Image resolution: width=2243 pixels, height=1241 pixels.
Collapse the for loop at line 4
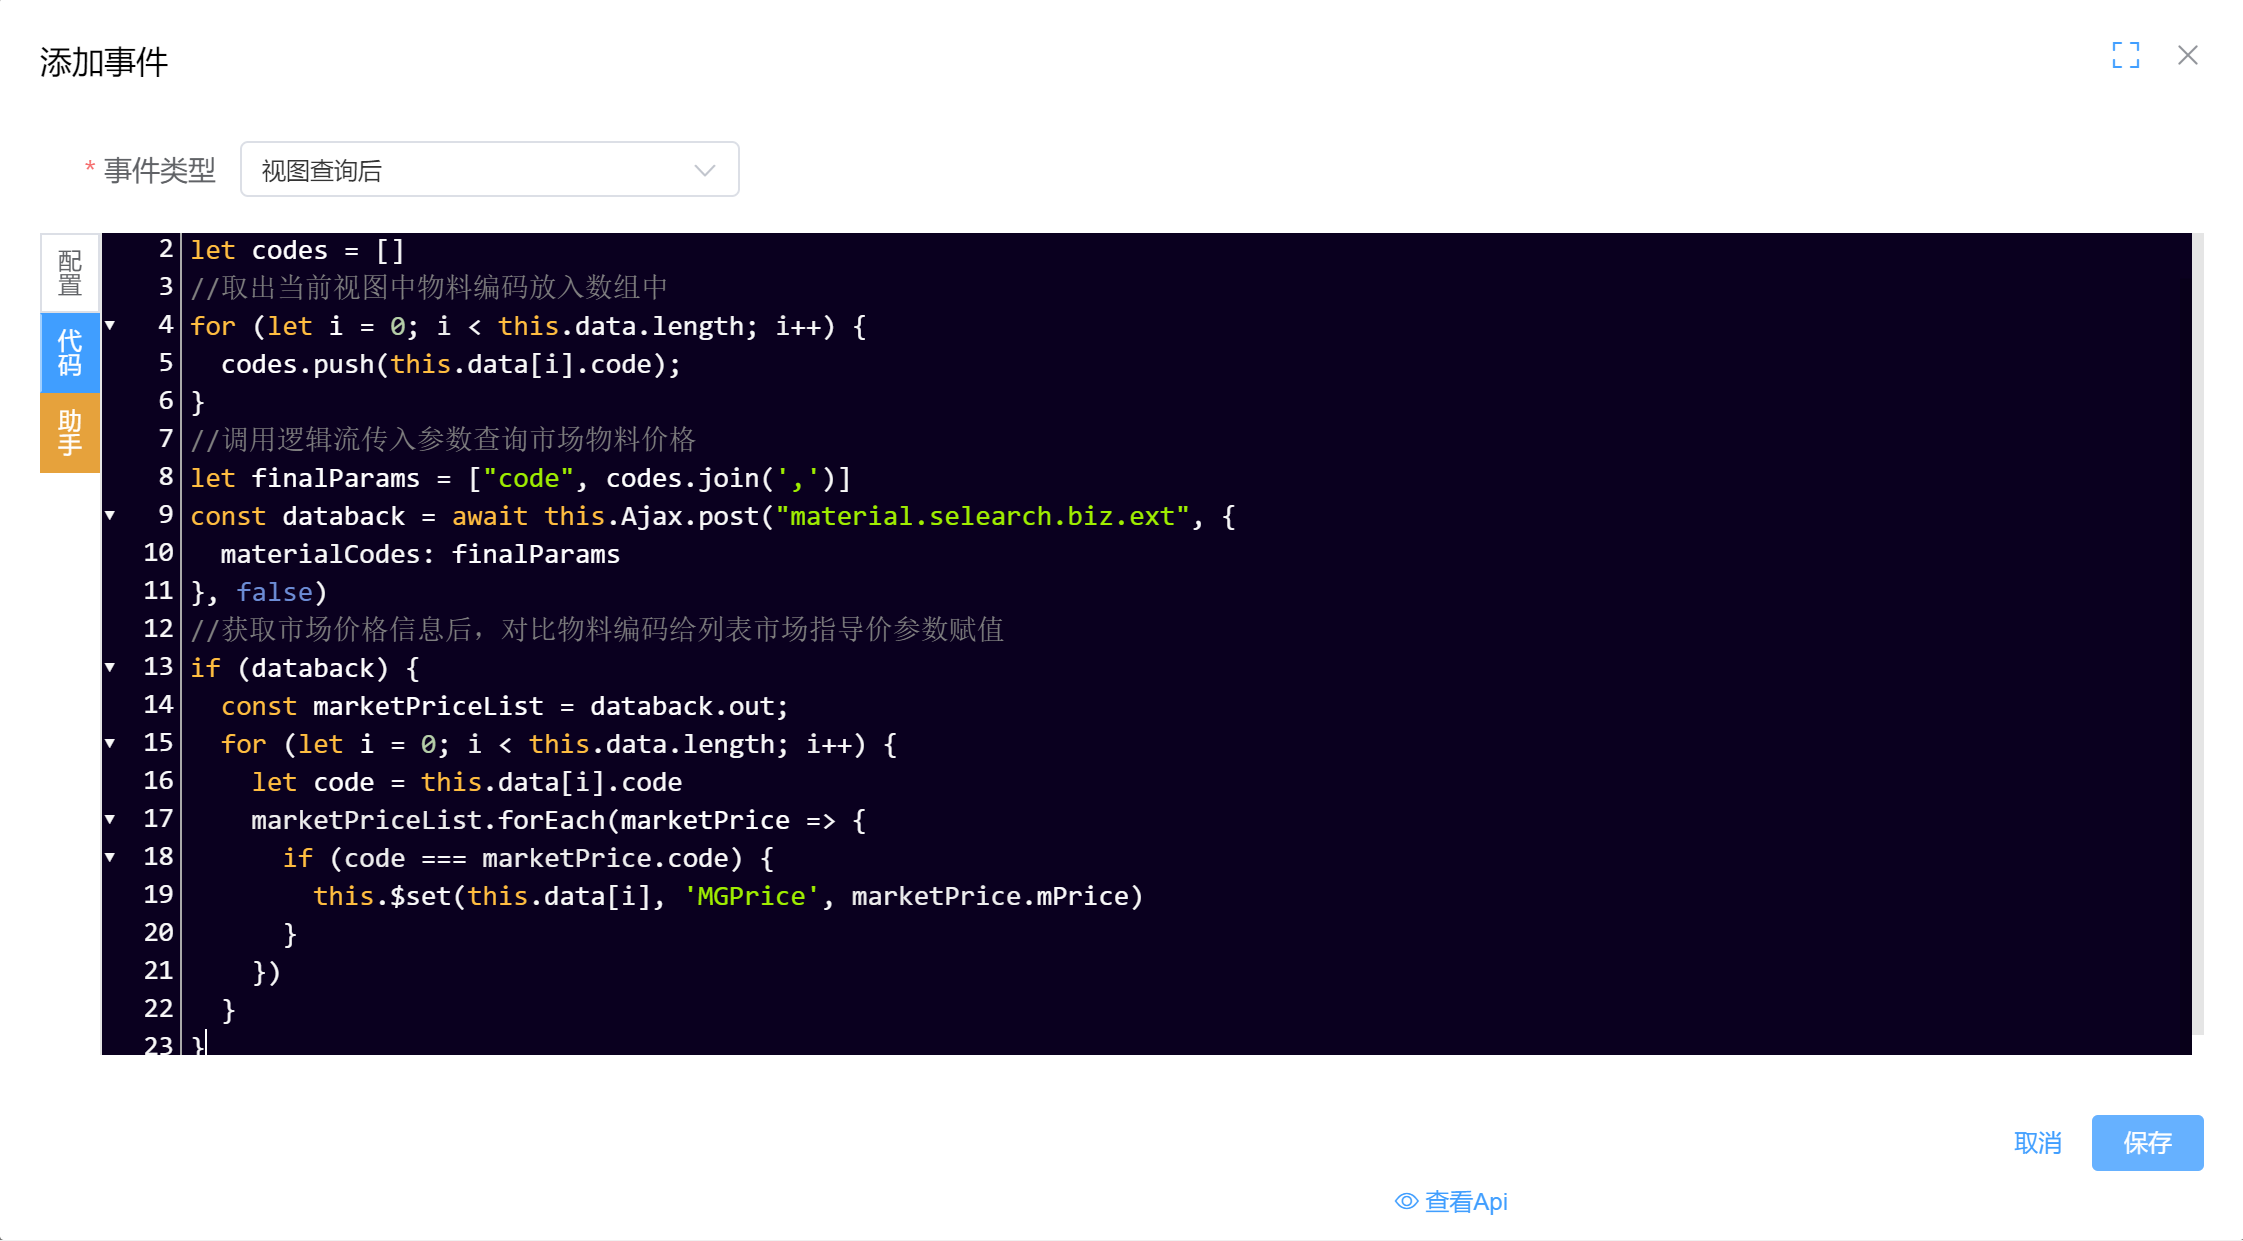[x=111, y=325]
